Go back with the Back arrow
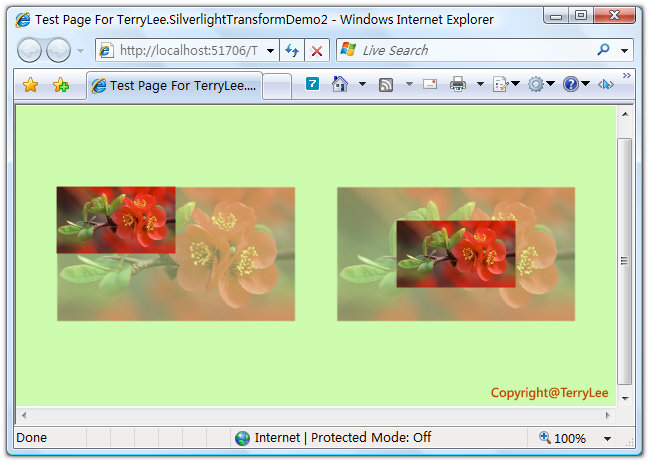The height and width of the screenshot is (462, 649). click(x=29, y=51)
